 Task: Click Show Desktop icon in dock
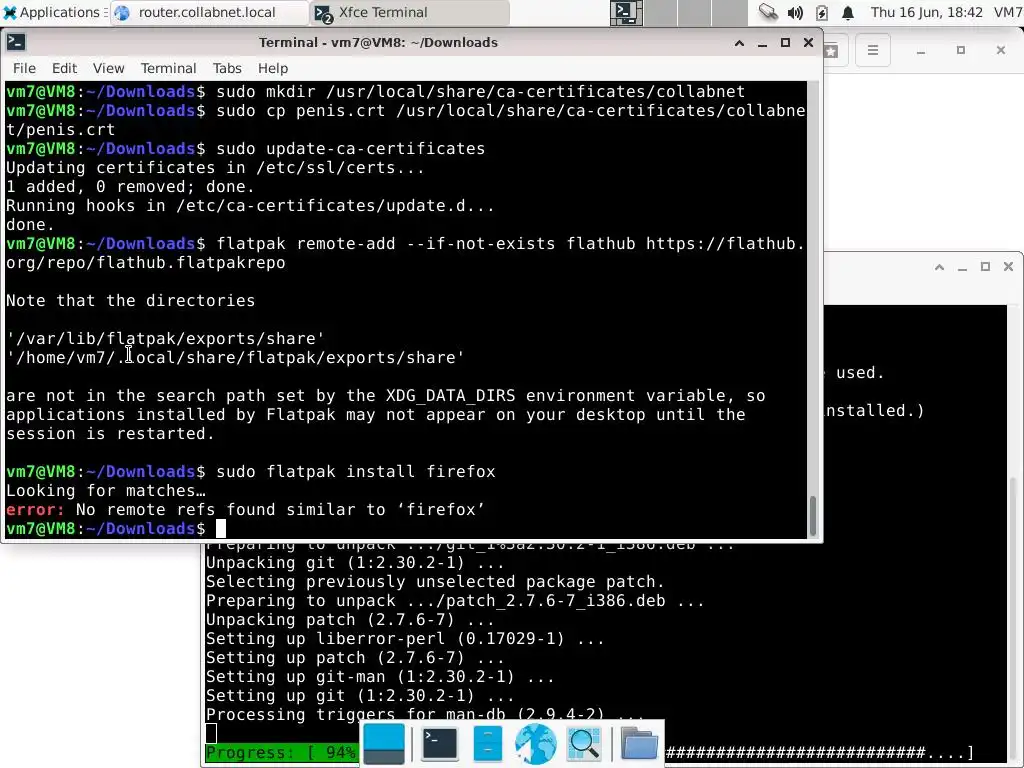(384, 744)
